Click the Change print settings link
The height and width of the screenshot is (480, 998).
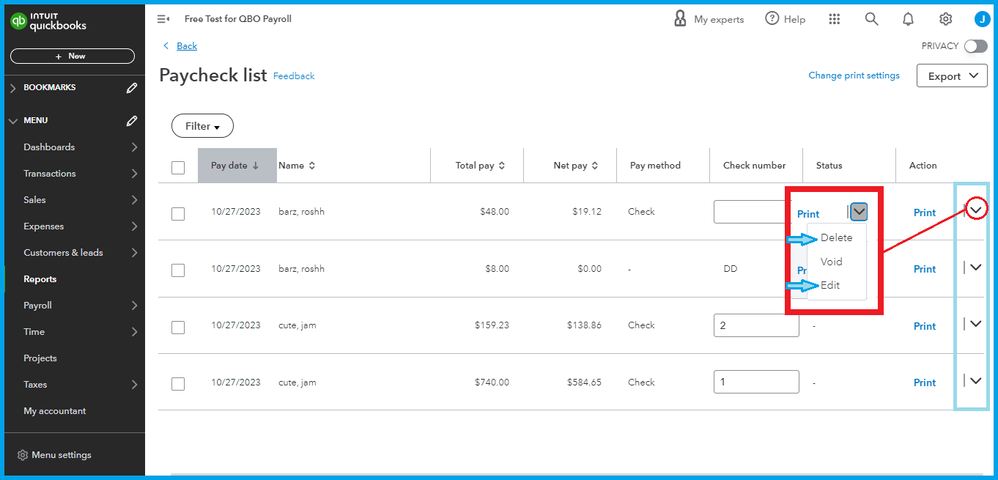tap(853, 76)
